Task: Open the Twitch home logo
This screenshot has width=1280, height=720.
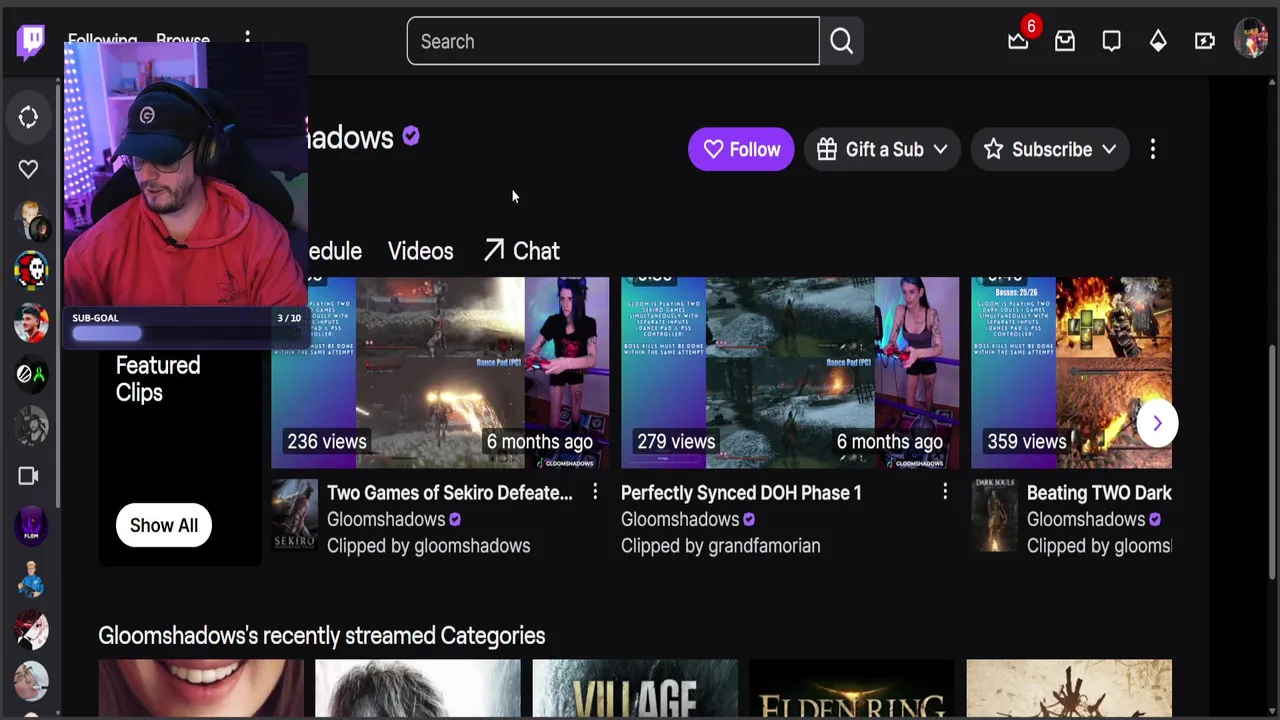Action: point(31,42)
